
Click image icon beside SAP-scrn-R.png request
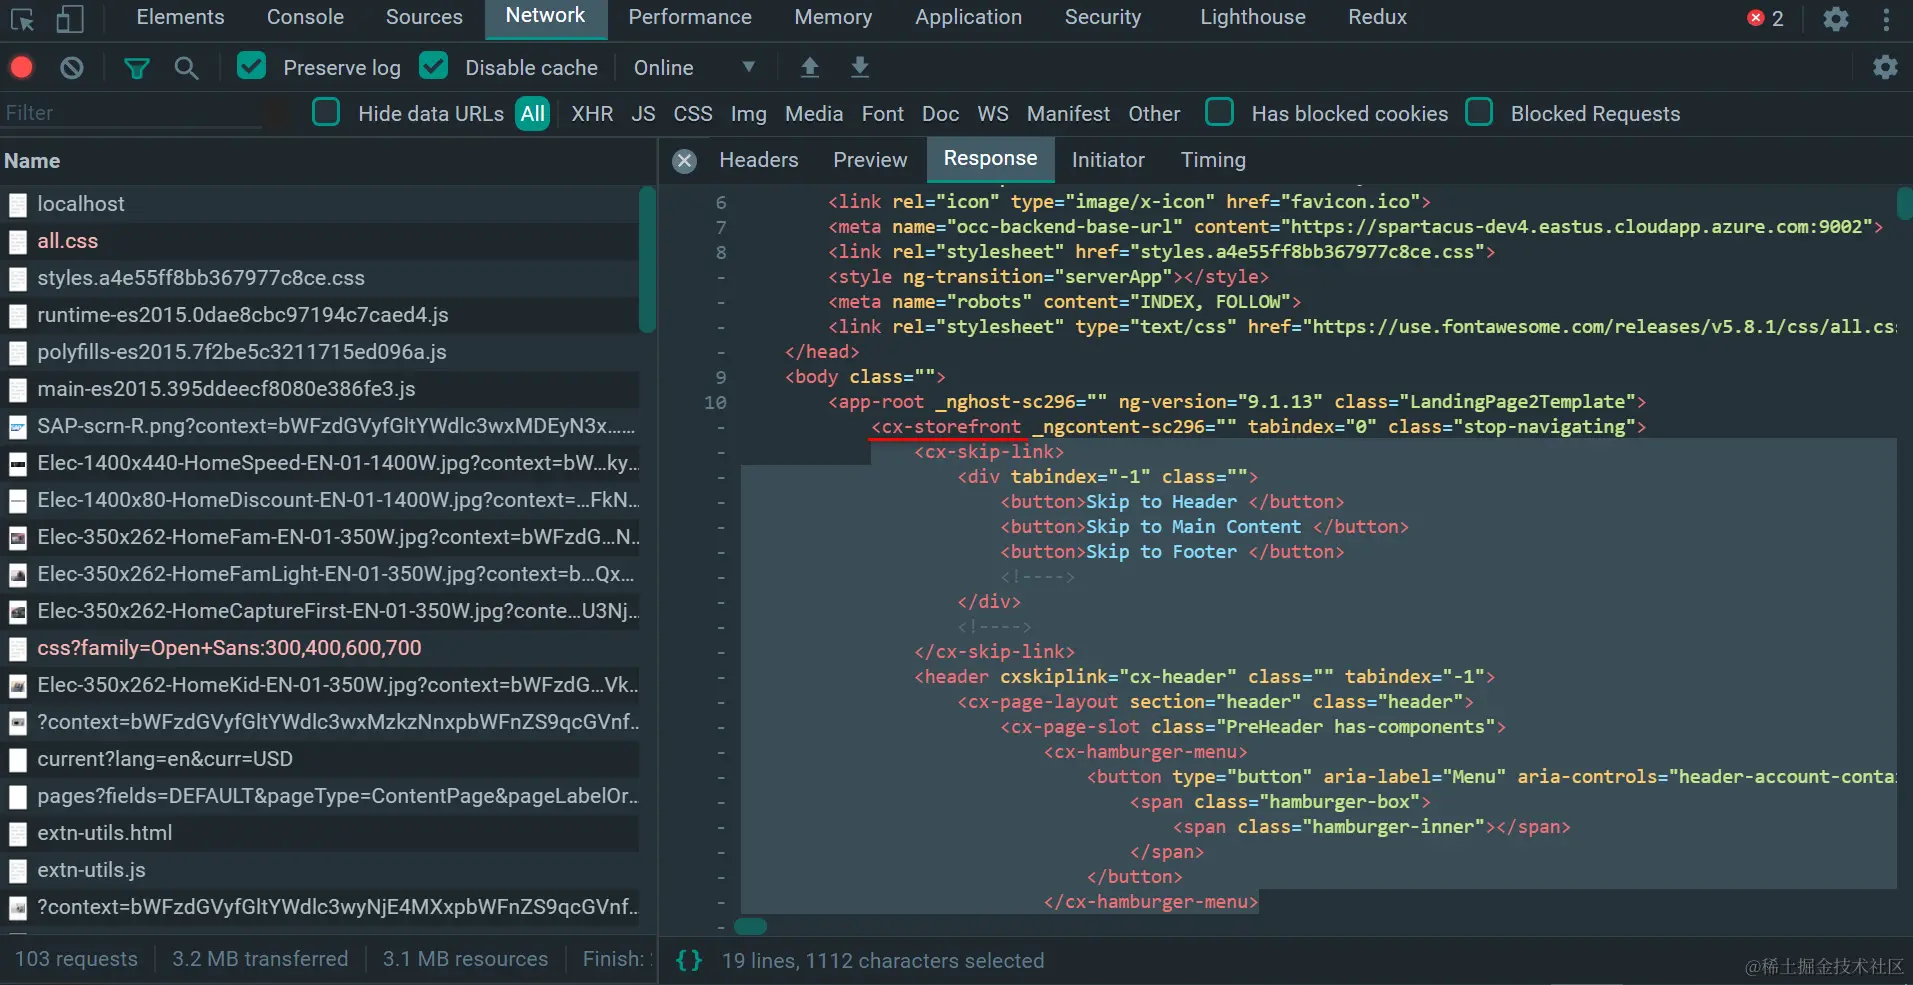[18, 427]
